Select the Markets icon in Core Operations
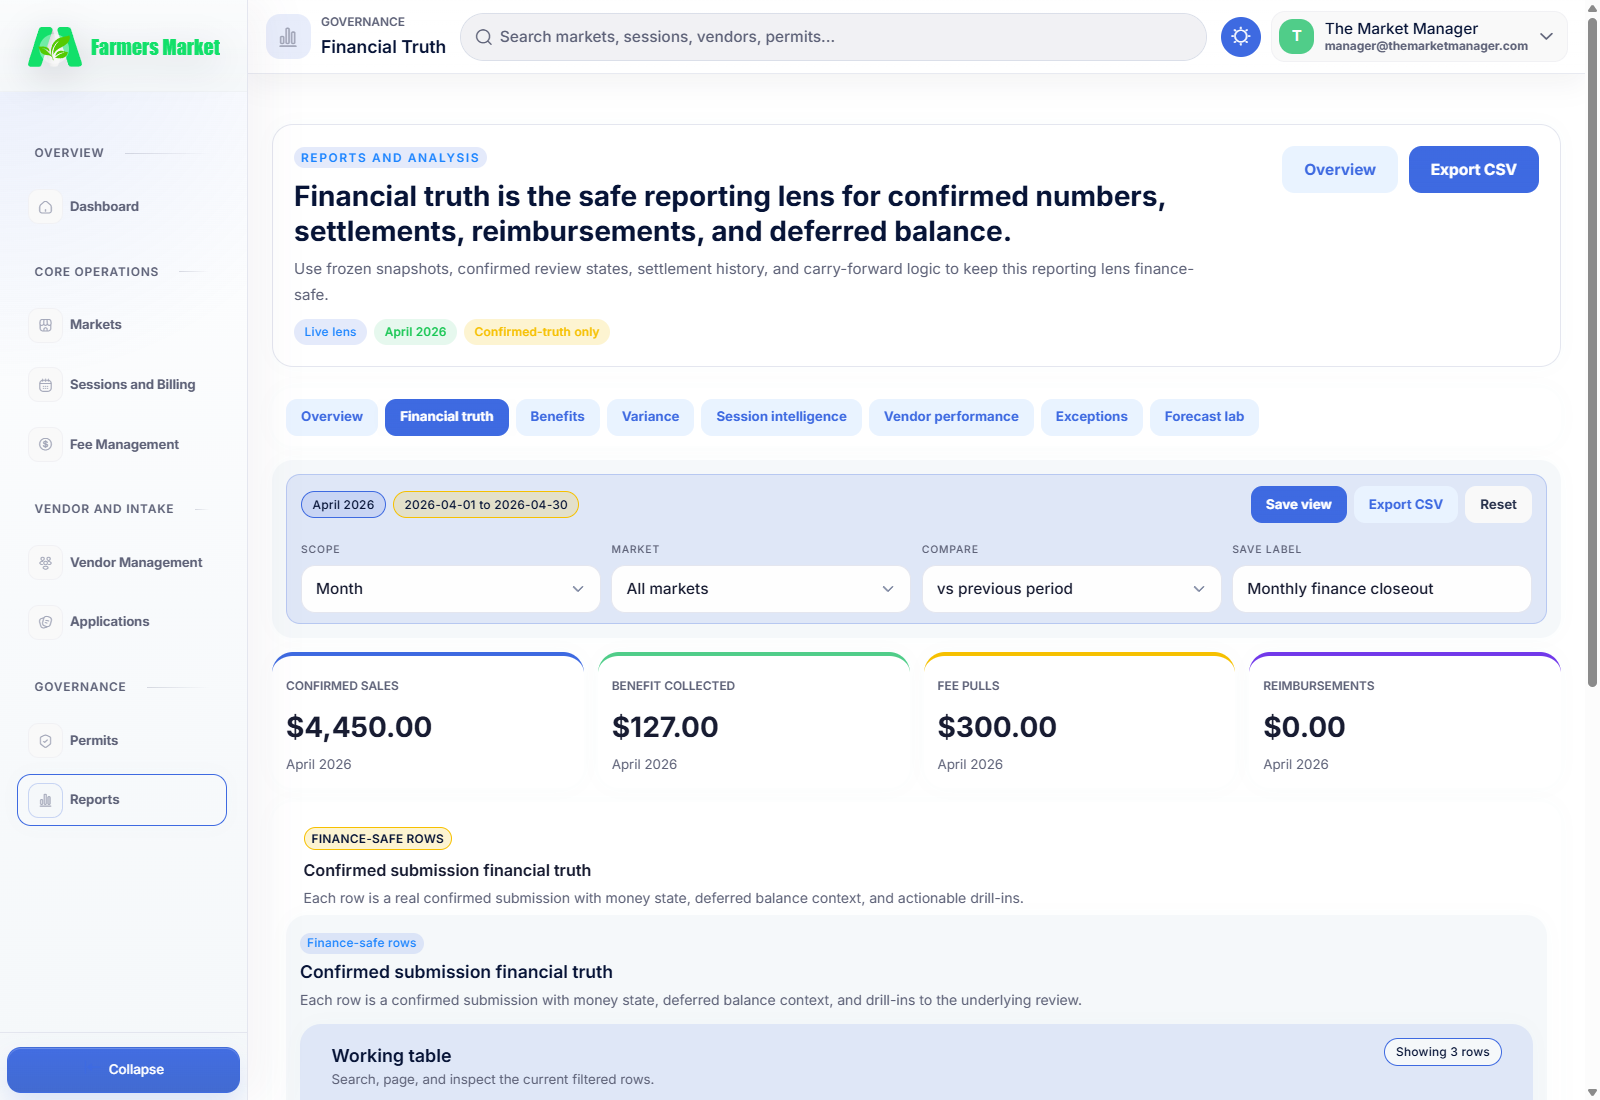The image size is (1600, 1100). pyautogui.click(x=45, y=324)
